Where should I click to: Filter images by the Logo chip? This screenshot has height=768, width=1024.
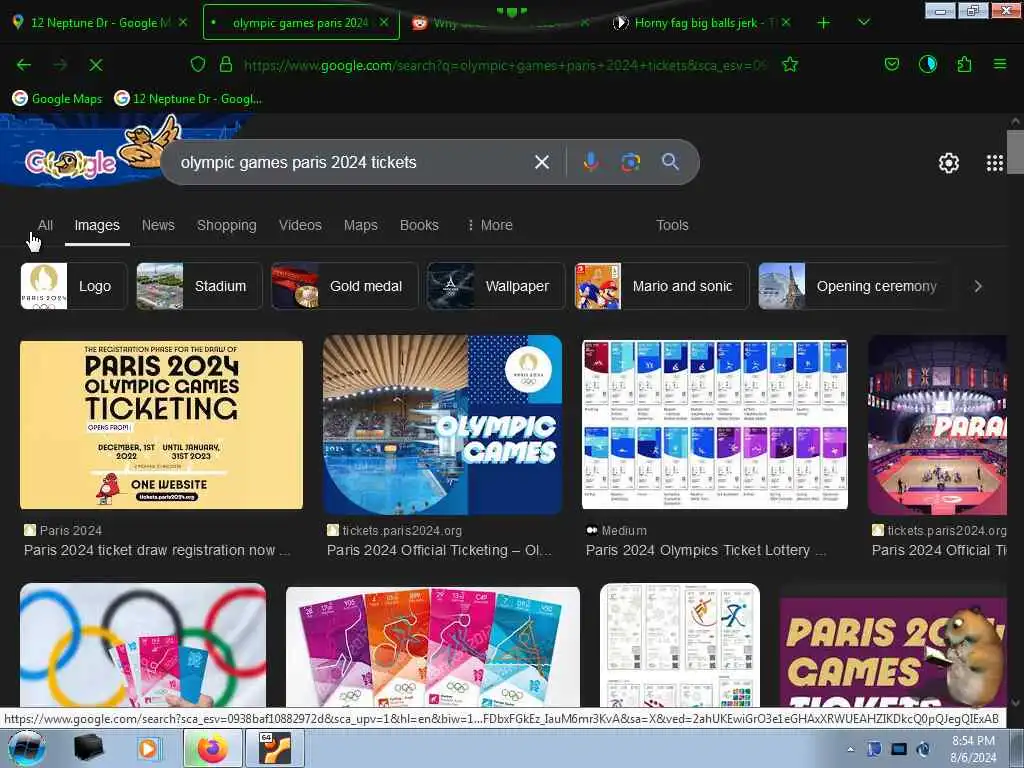coord(74,286)
